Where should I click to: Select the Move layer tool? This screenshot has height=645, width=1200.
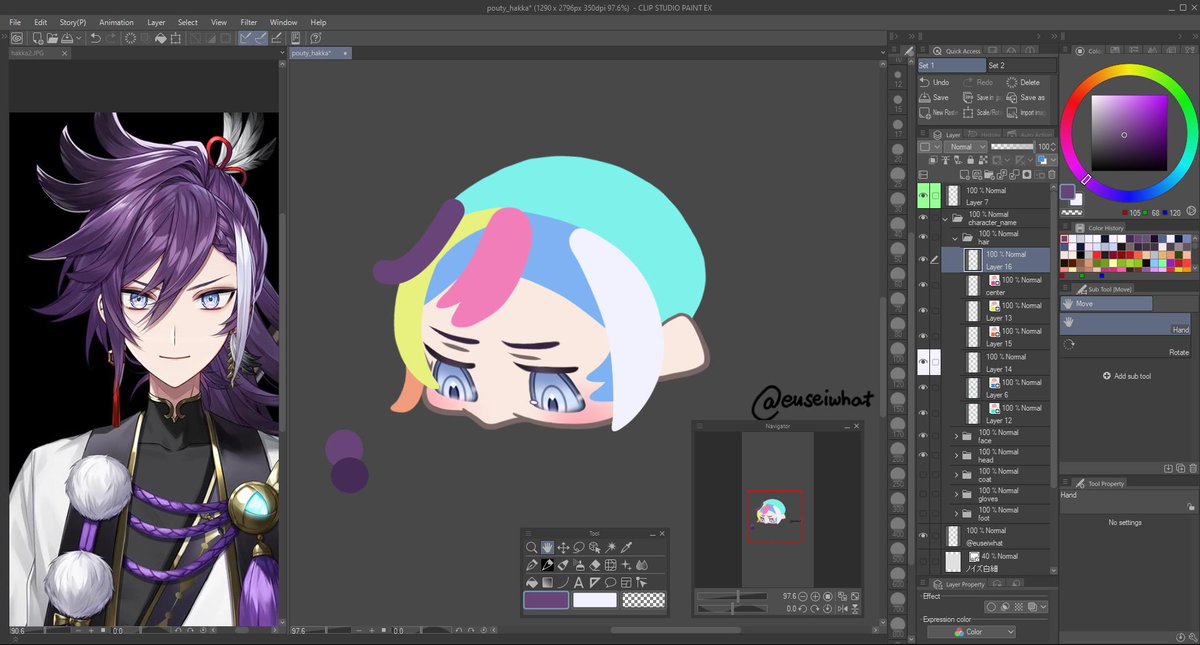(x=563, y=547)
